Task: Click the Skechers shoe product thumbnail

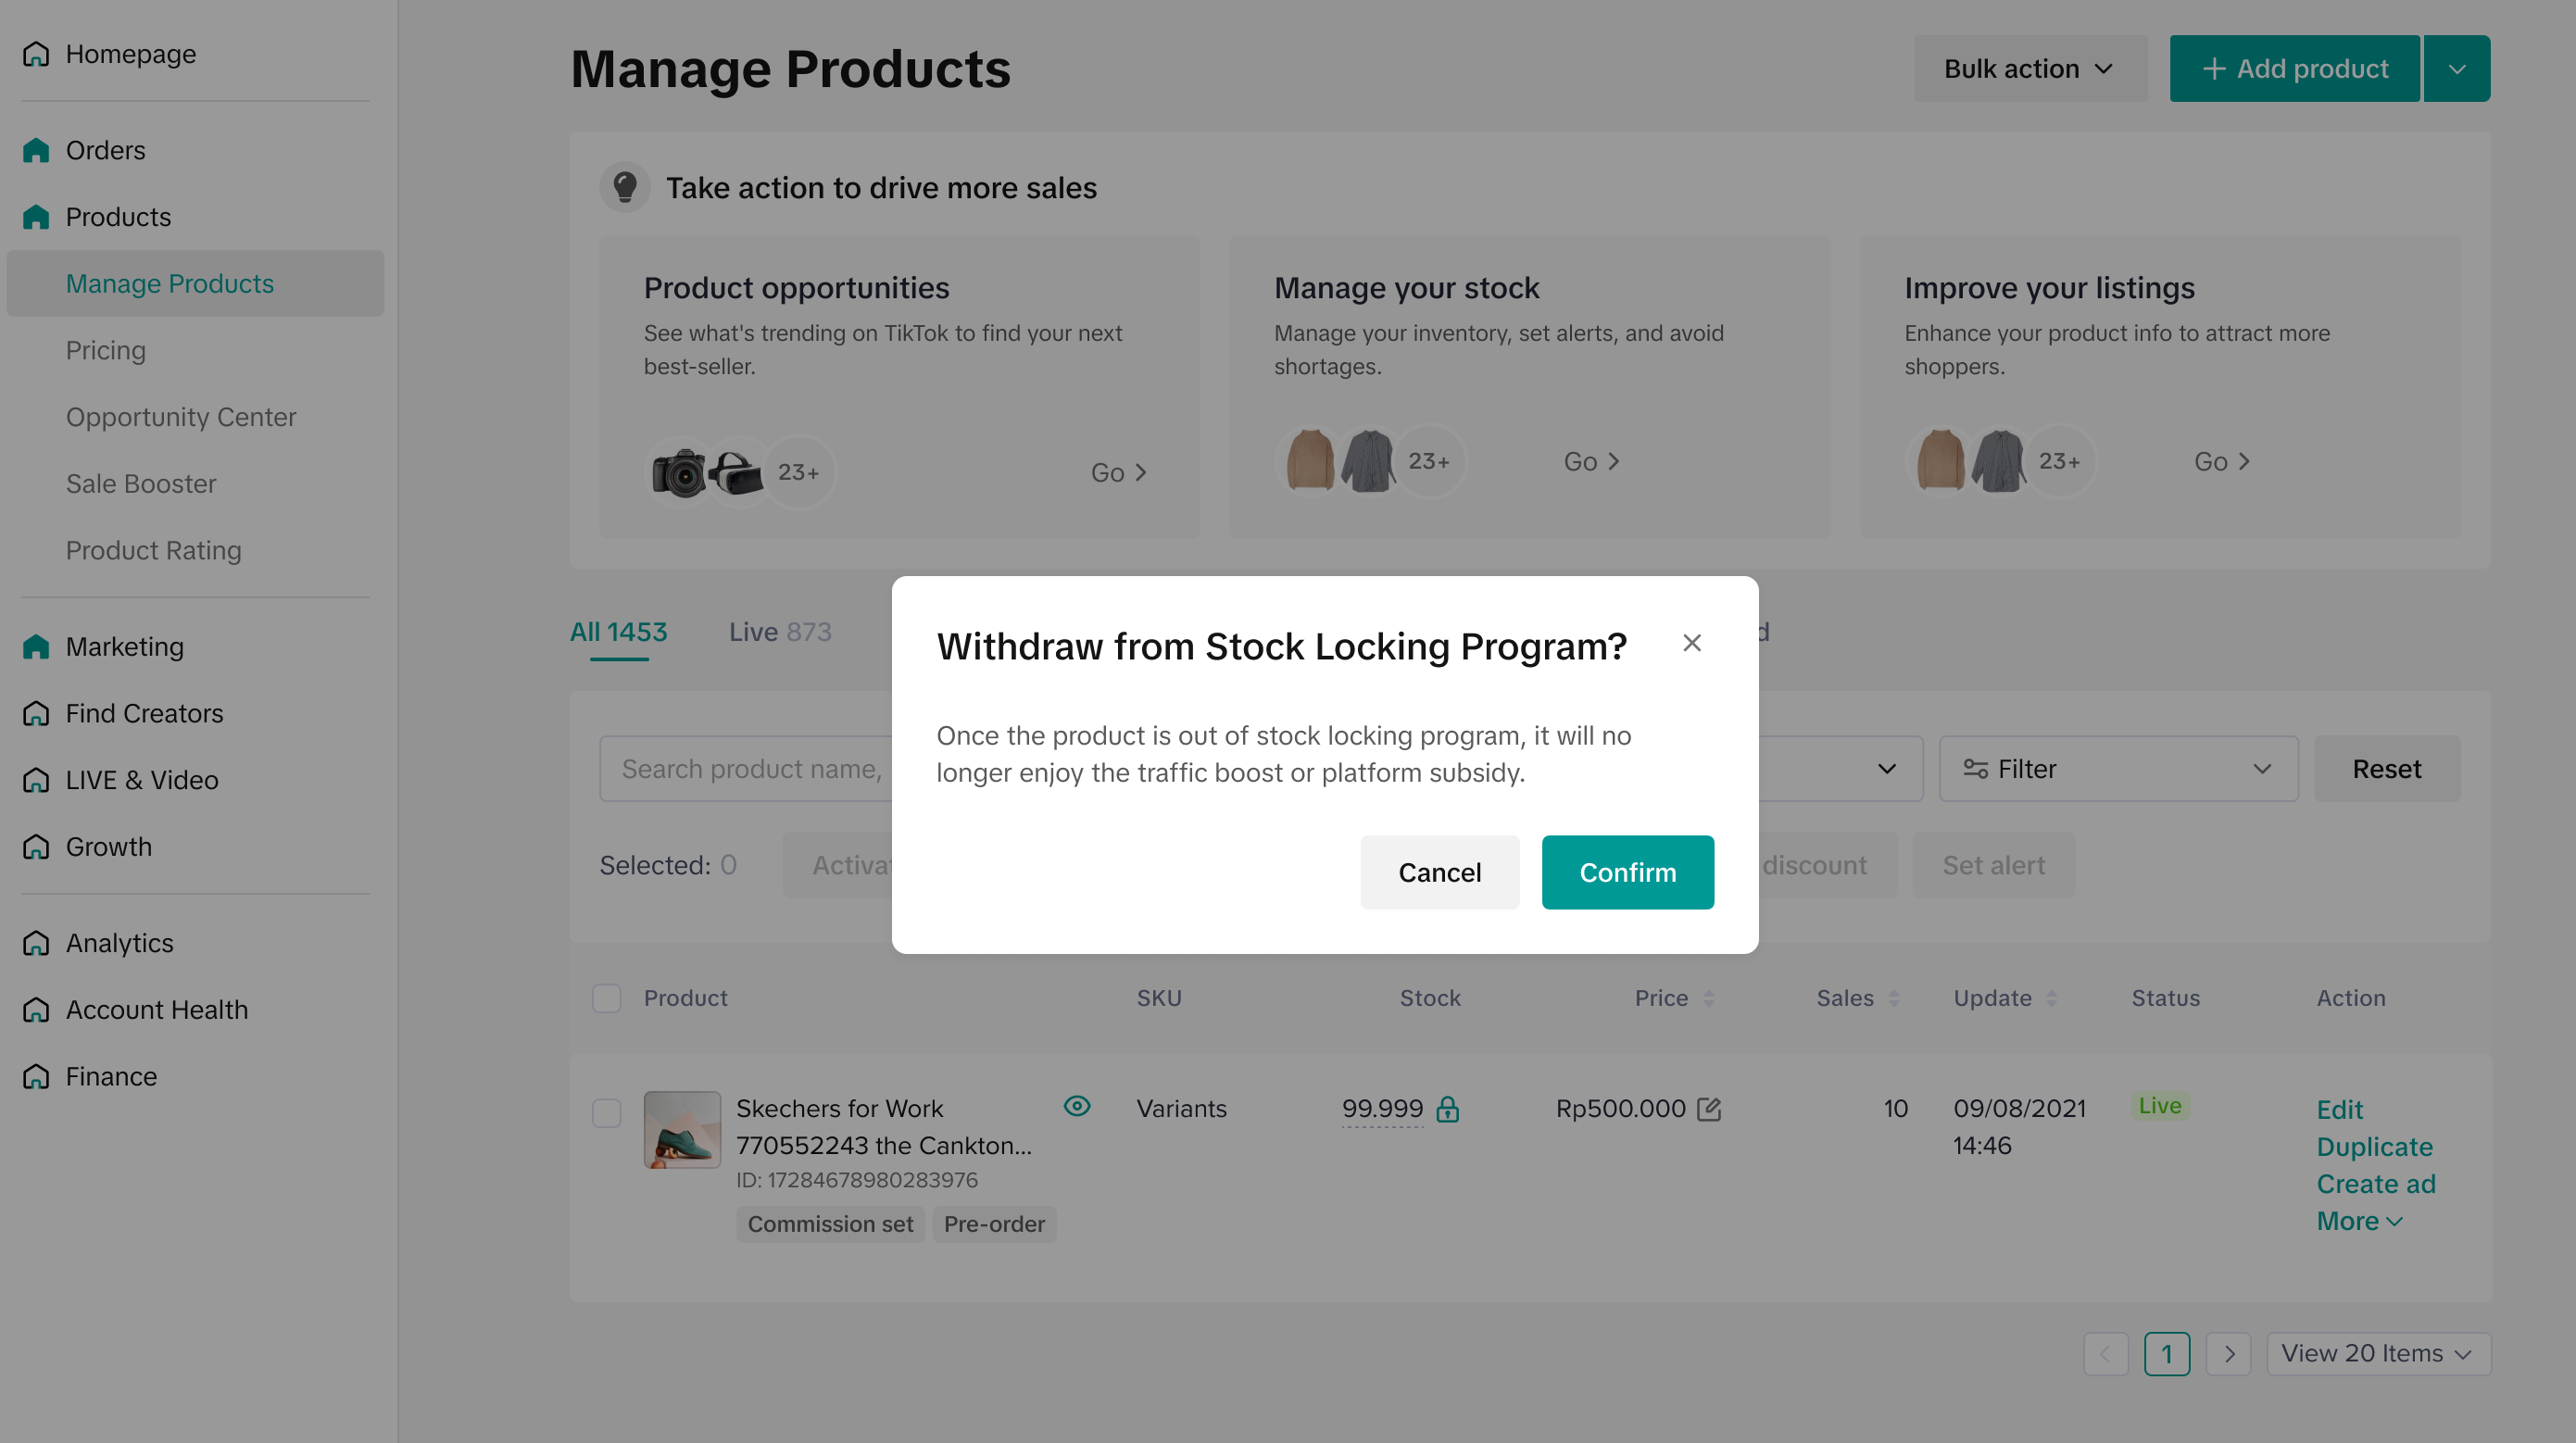Action: [x=682, y=1130]
